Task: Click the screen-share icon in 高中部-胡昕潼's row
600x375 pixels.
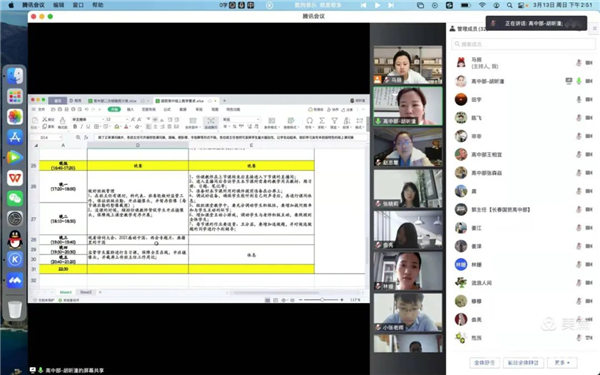Action: coord(569,81)
